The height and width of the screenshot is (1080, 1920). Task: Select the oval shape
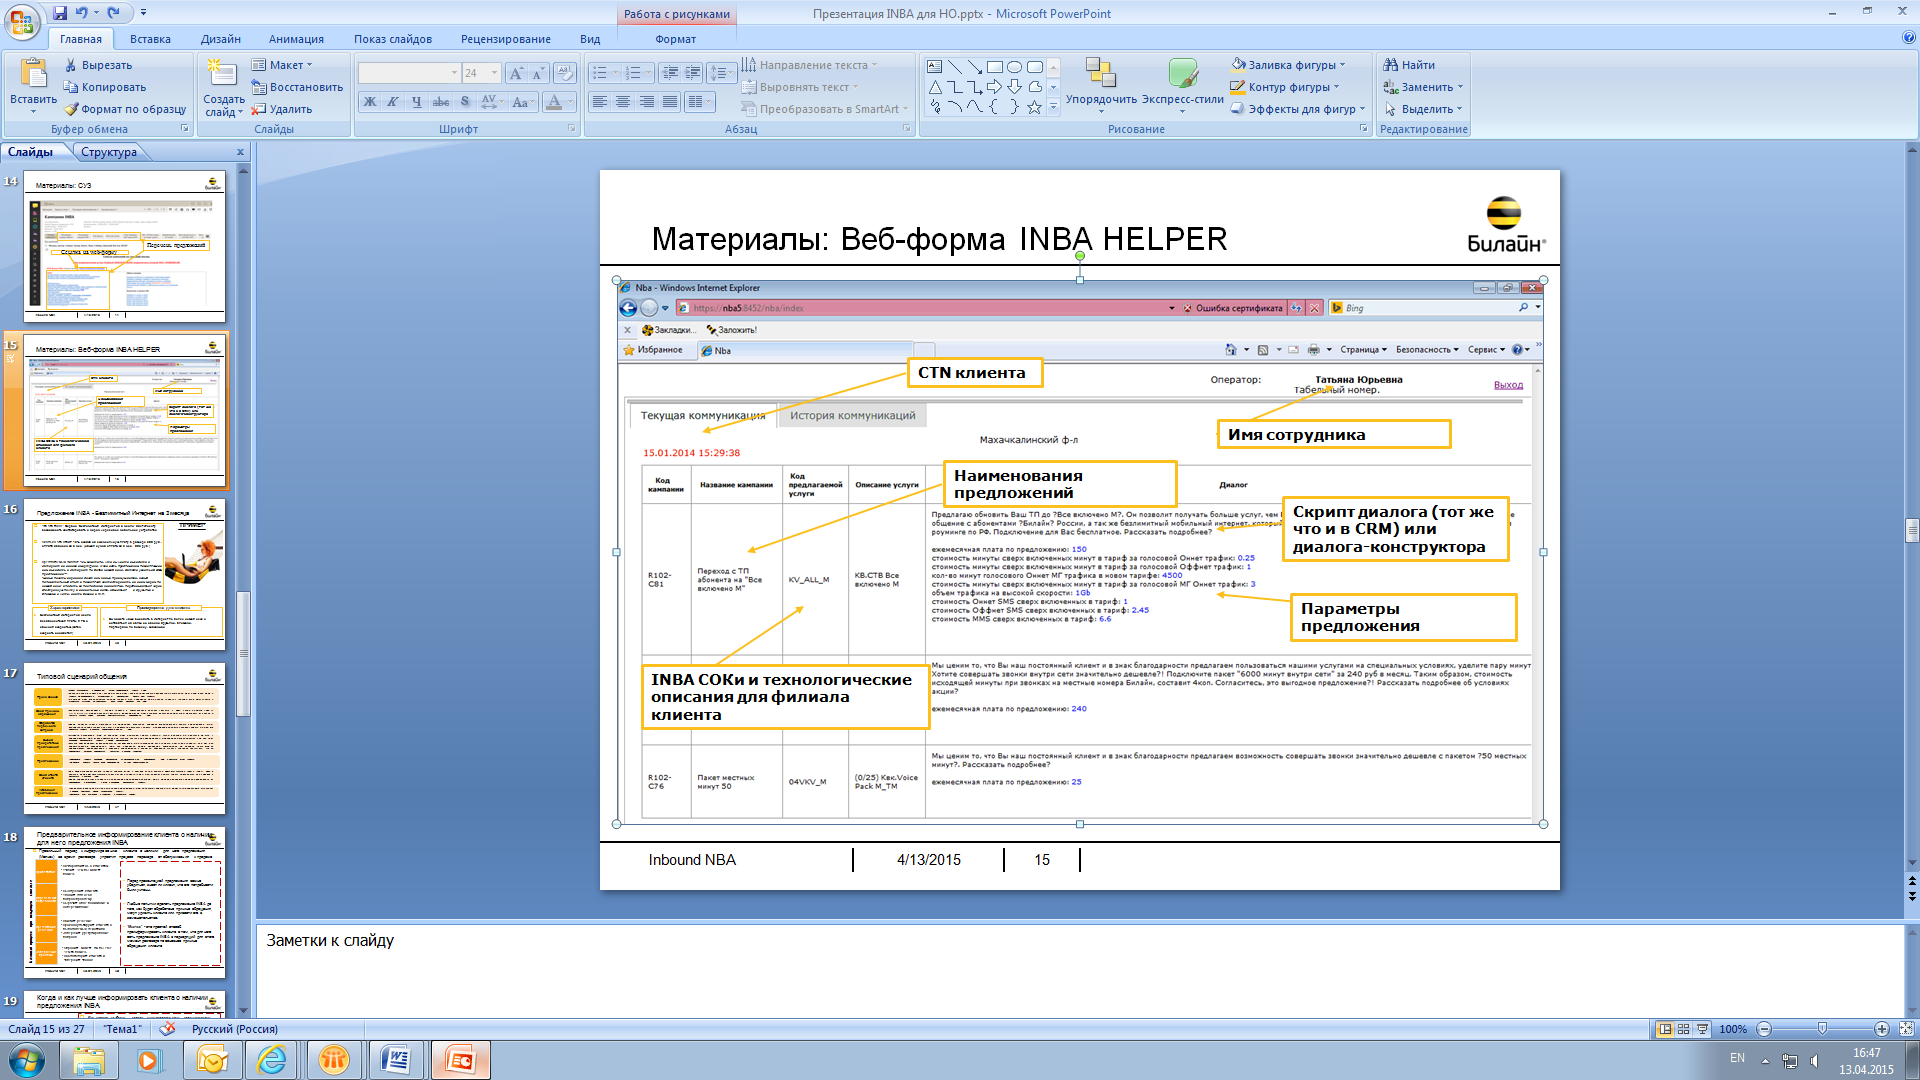[1014, 67]
